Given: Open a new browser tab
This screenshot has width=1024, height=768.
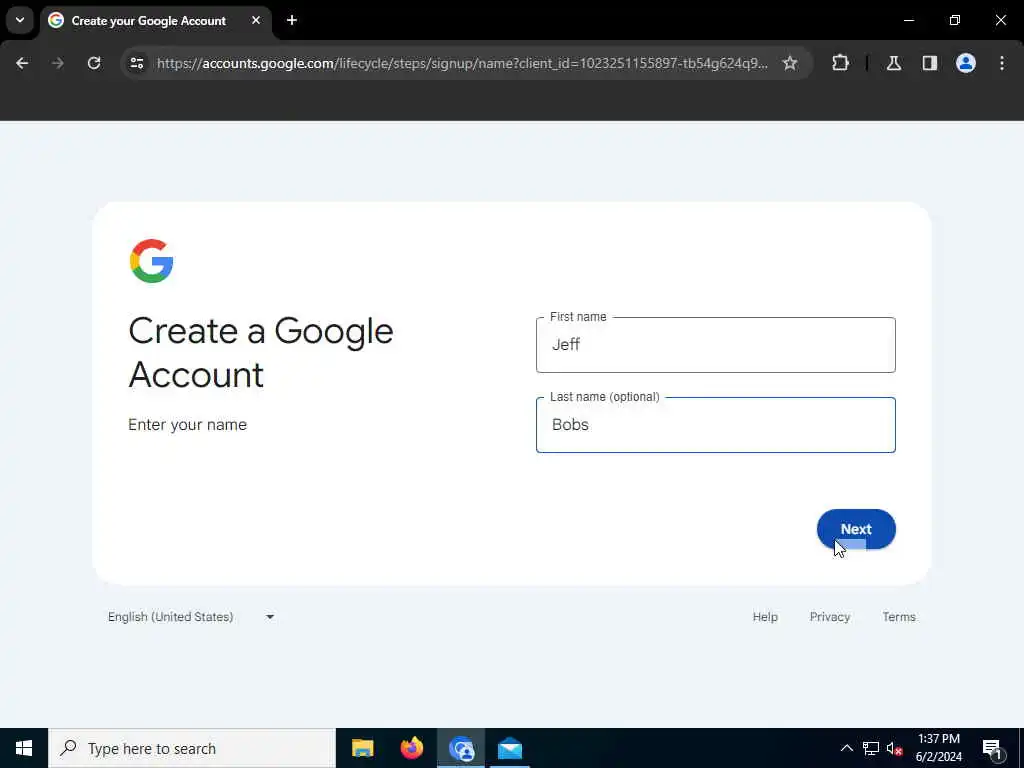Looking at the screenshot, I should 292,20.
